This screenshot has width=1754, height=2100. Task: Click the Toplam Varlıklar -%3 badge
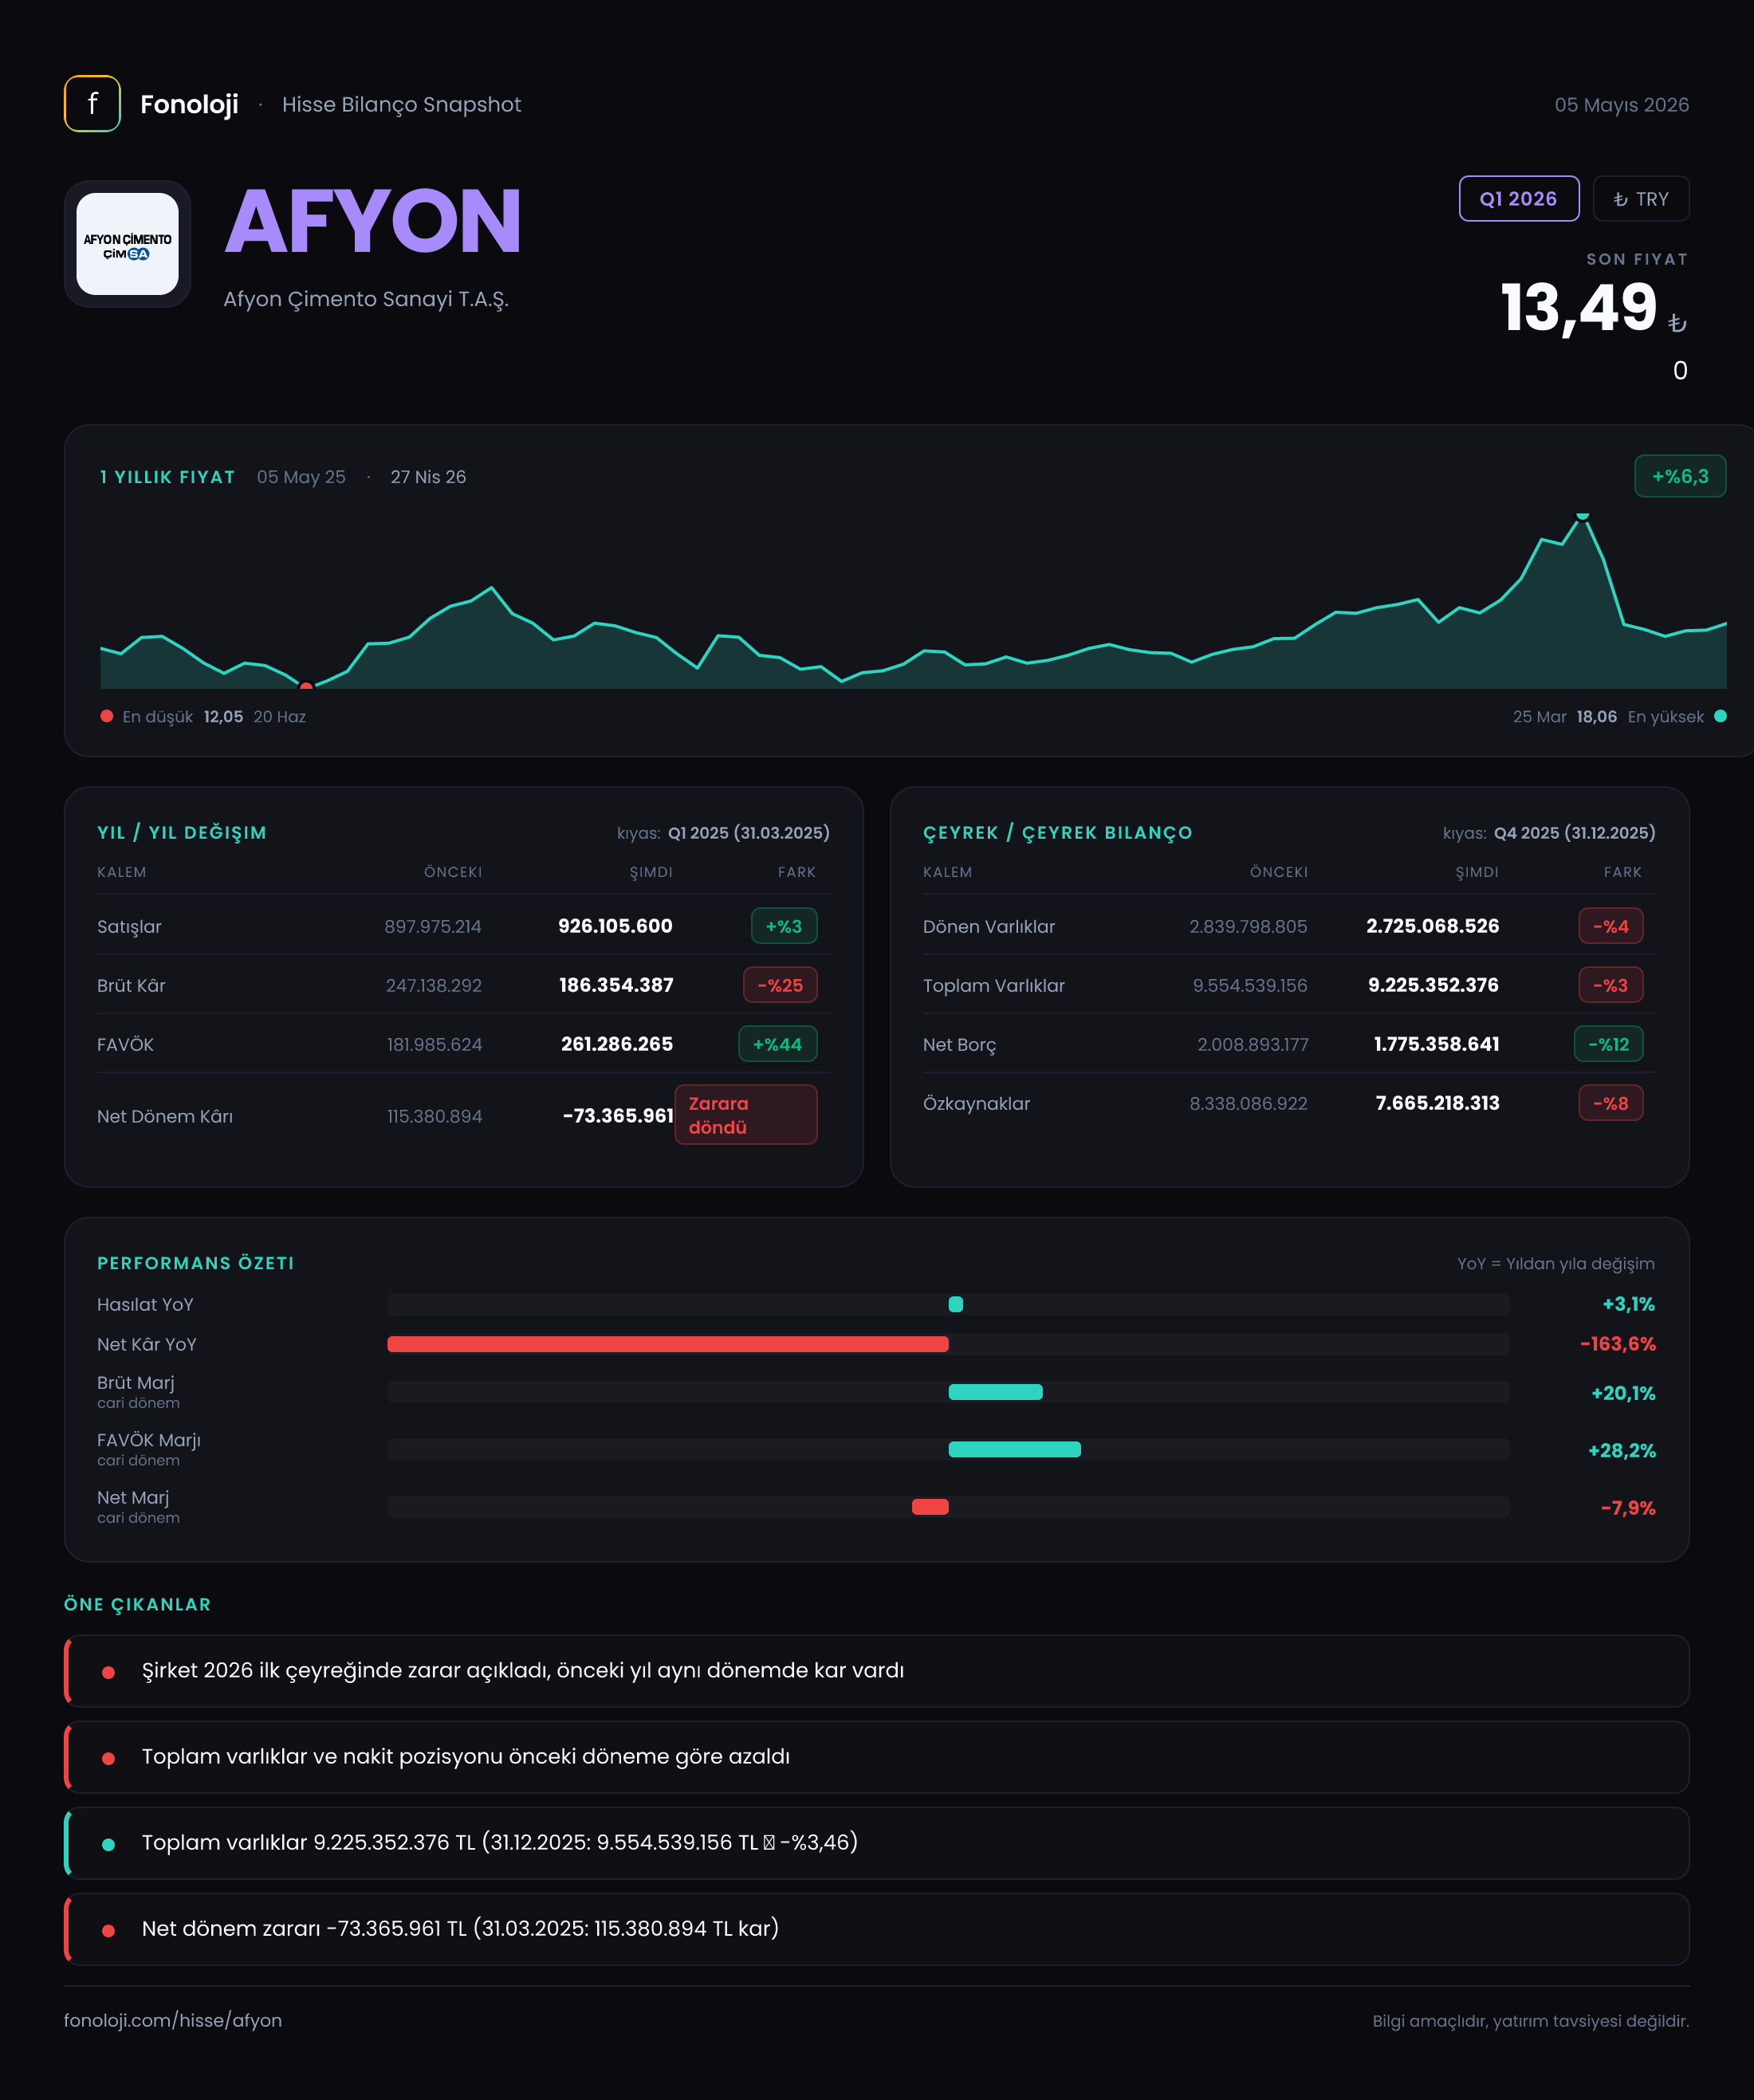tap(1610, 985)
